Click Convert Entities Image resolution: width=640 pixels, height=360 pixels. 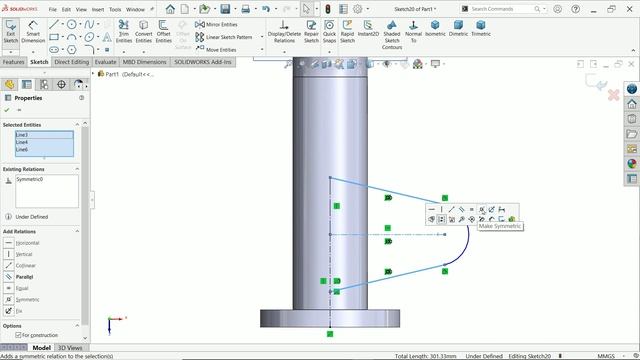pos(144,32)
